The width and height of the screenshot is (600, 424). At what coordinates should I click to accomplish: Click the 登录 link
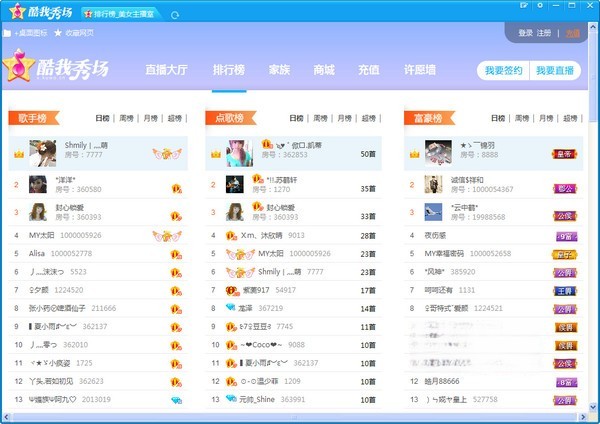[525, 33]
